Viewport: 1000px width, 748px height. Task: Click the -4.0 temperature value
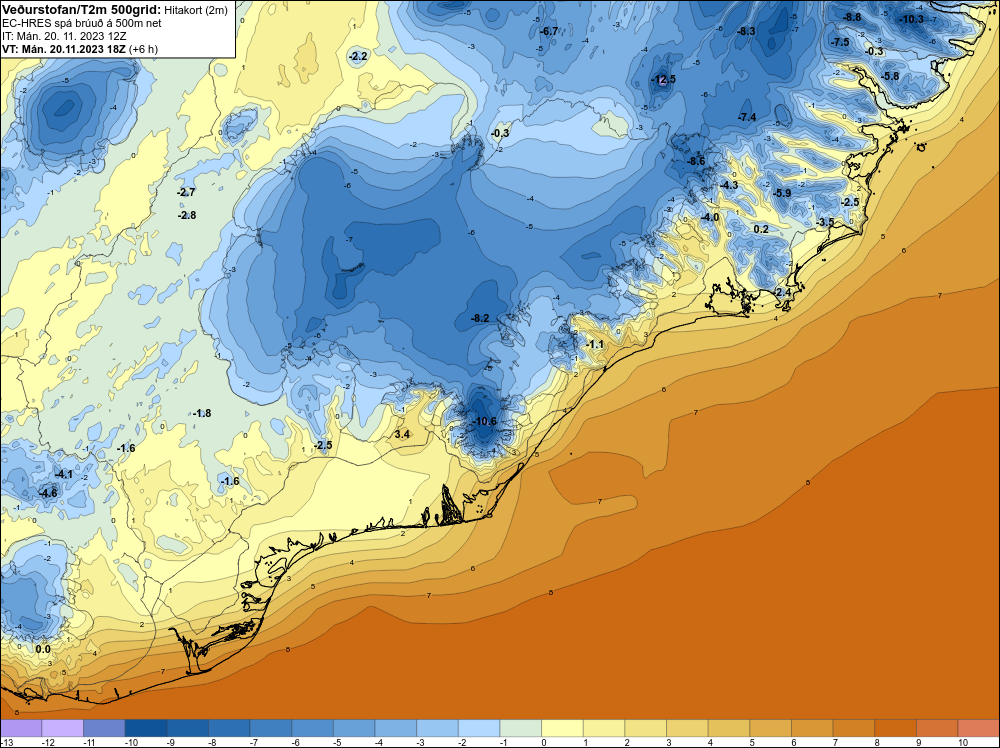pyautogui.click(x=710, y=217)
